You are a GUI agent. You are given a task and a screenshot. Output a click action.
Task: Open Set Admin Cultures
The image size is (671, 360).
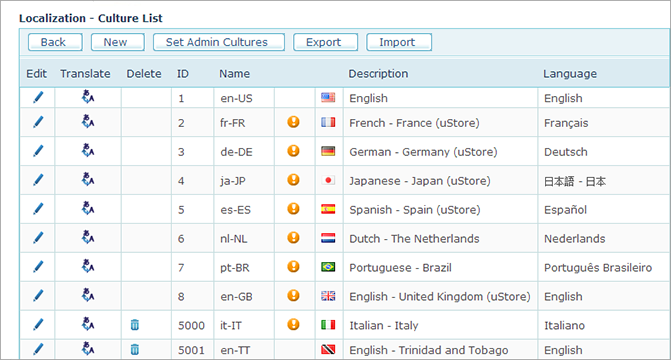pos(219,42)
